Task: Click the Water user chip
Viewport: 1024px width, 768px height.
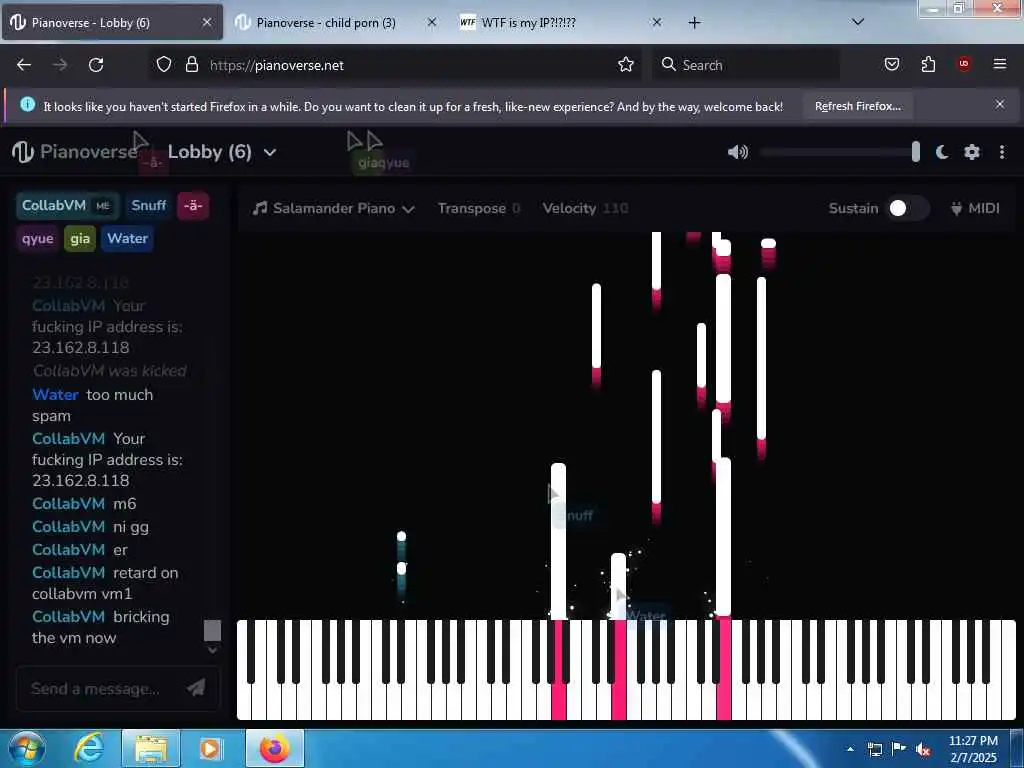Action: pos(127,238)
